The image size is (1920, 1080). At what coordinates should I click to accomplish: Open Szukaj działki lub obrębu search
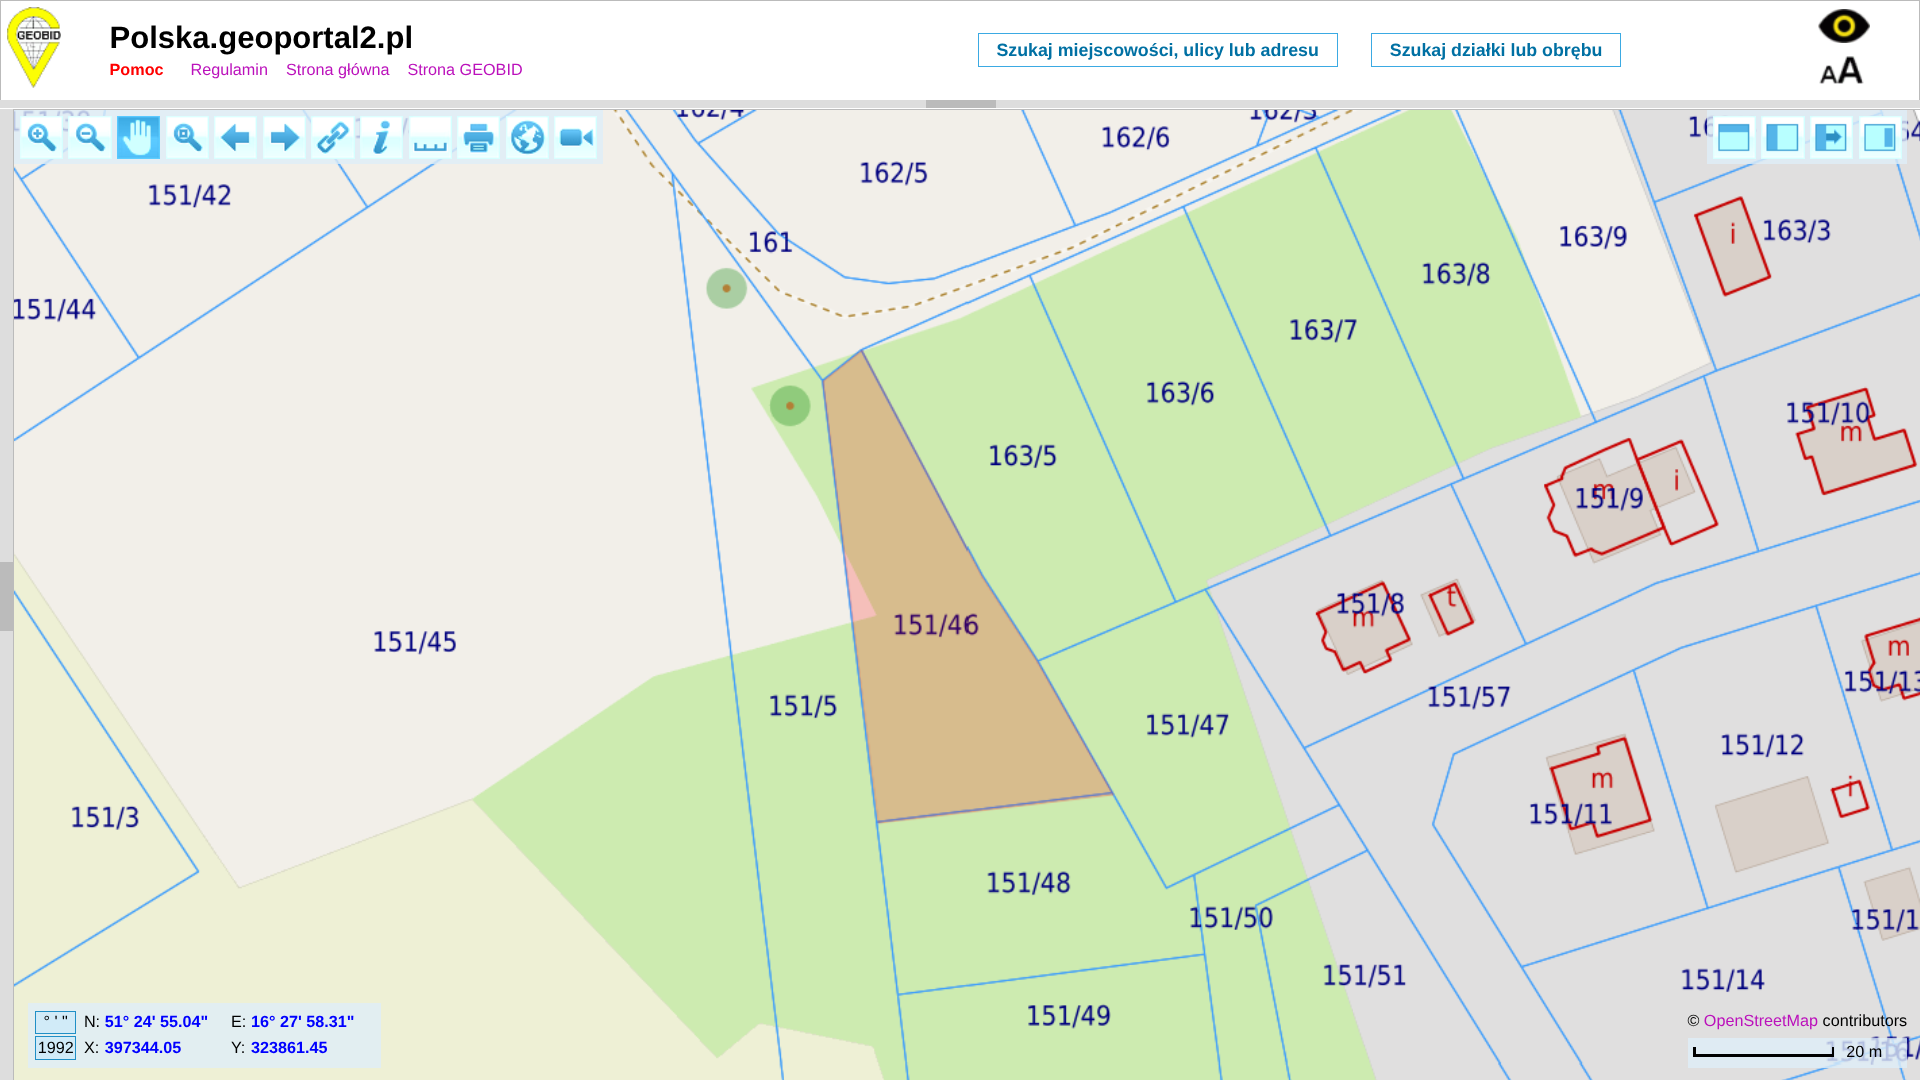pos(1495,50)
